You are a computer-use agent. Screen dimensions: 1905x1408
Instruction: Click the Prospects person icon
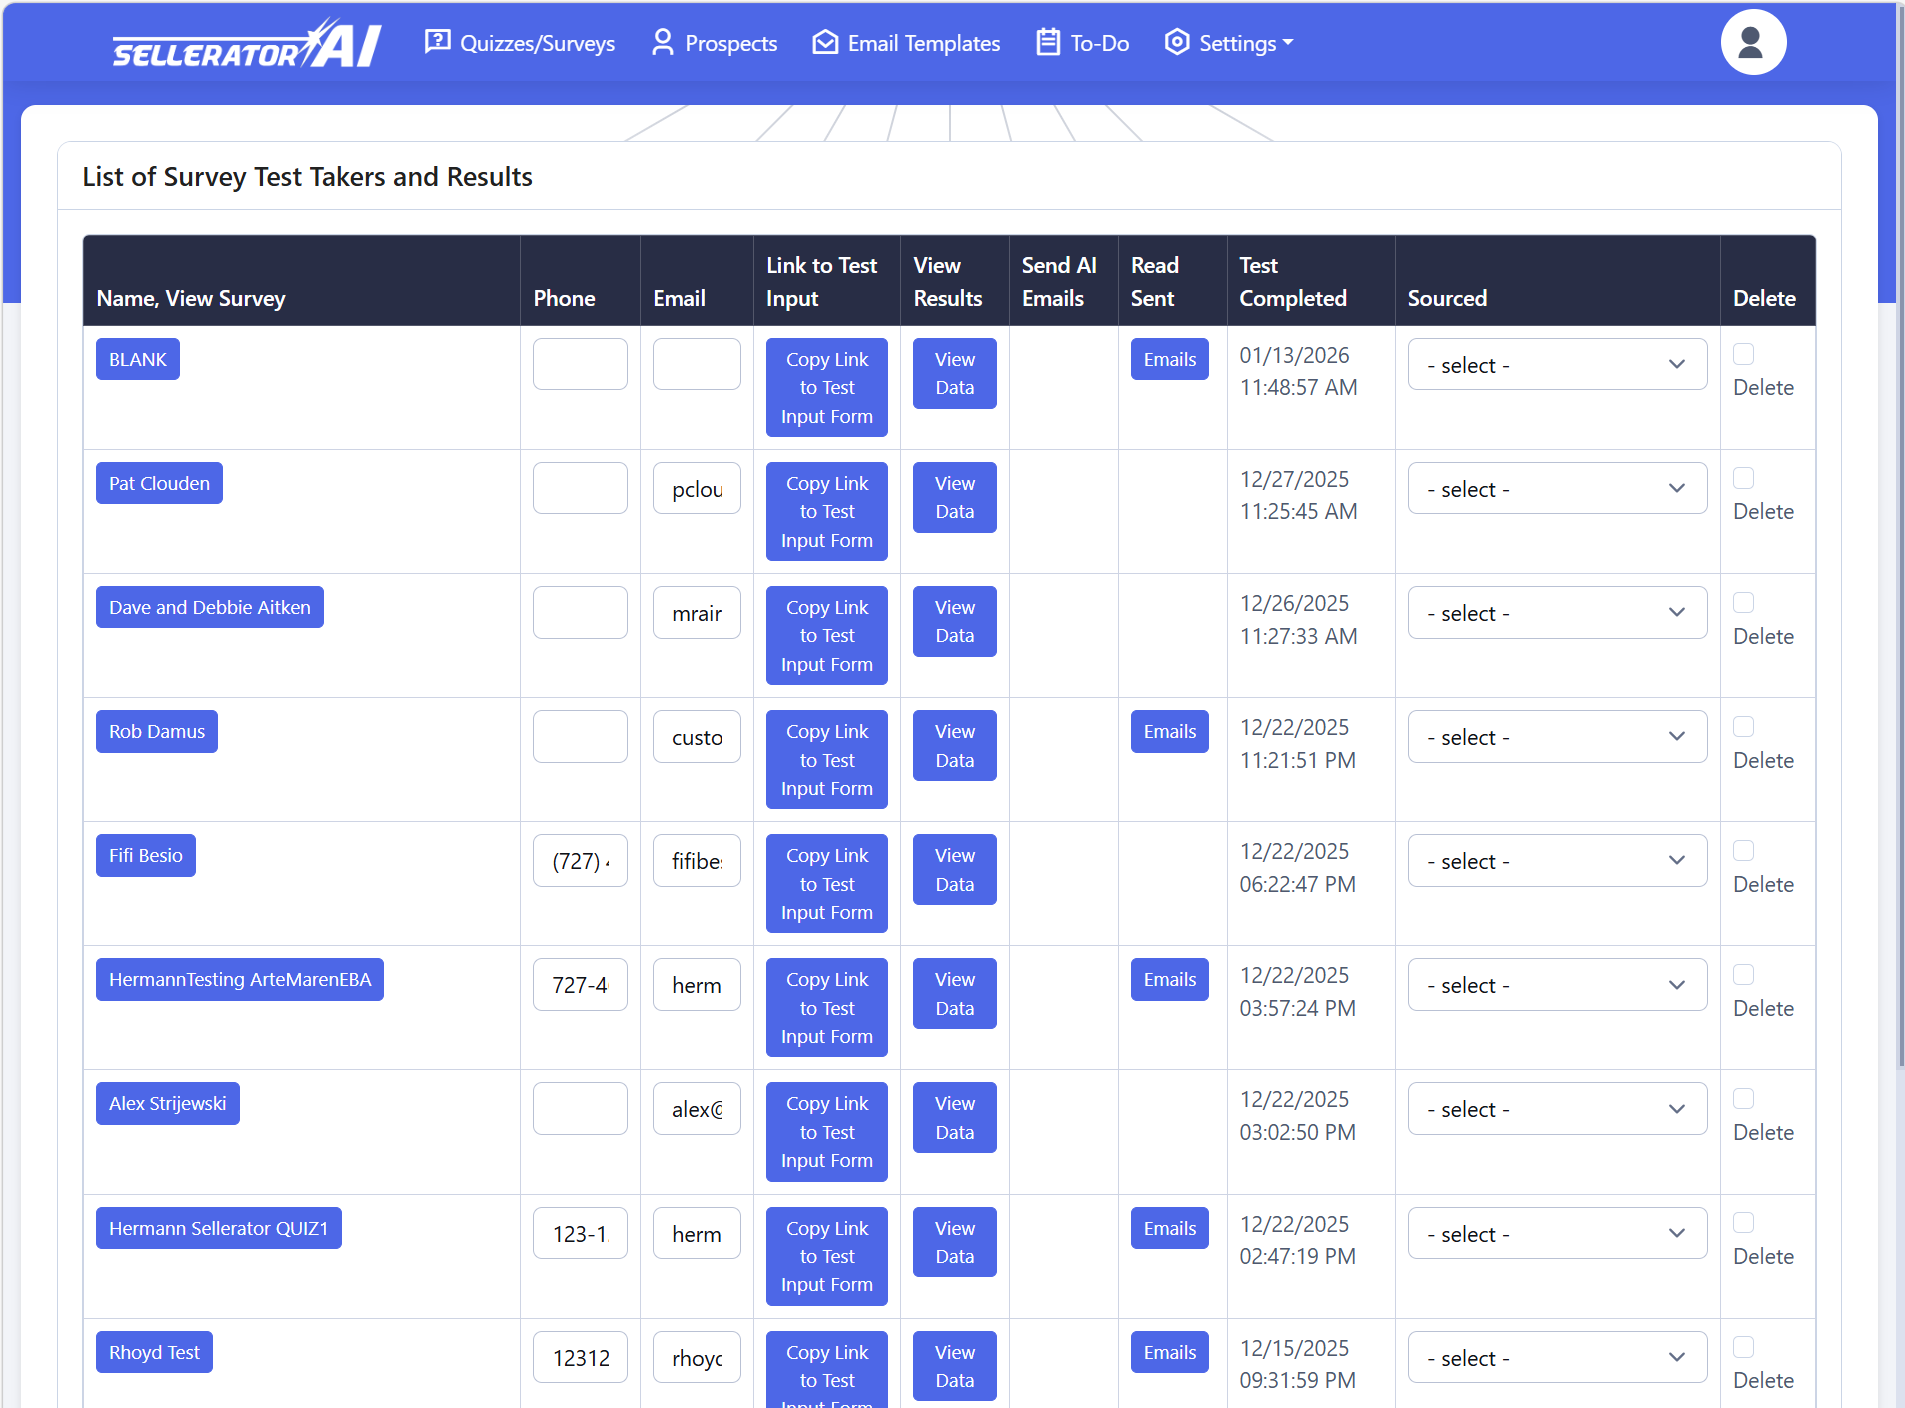point(662,42)
